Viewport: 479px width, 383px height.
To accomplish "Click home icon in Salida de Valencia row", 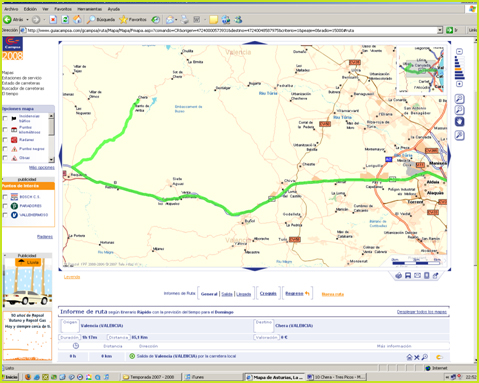I will 409,357.
